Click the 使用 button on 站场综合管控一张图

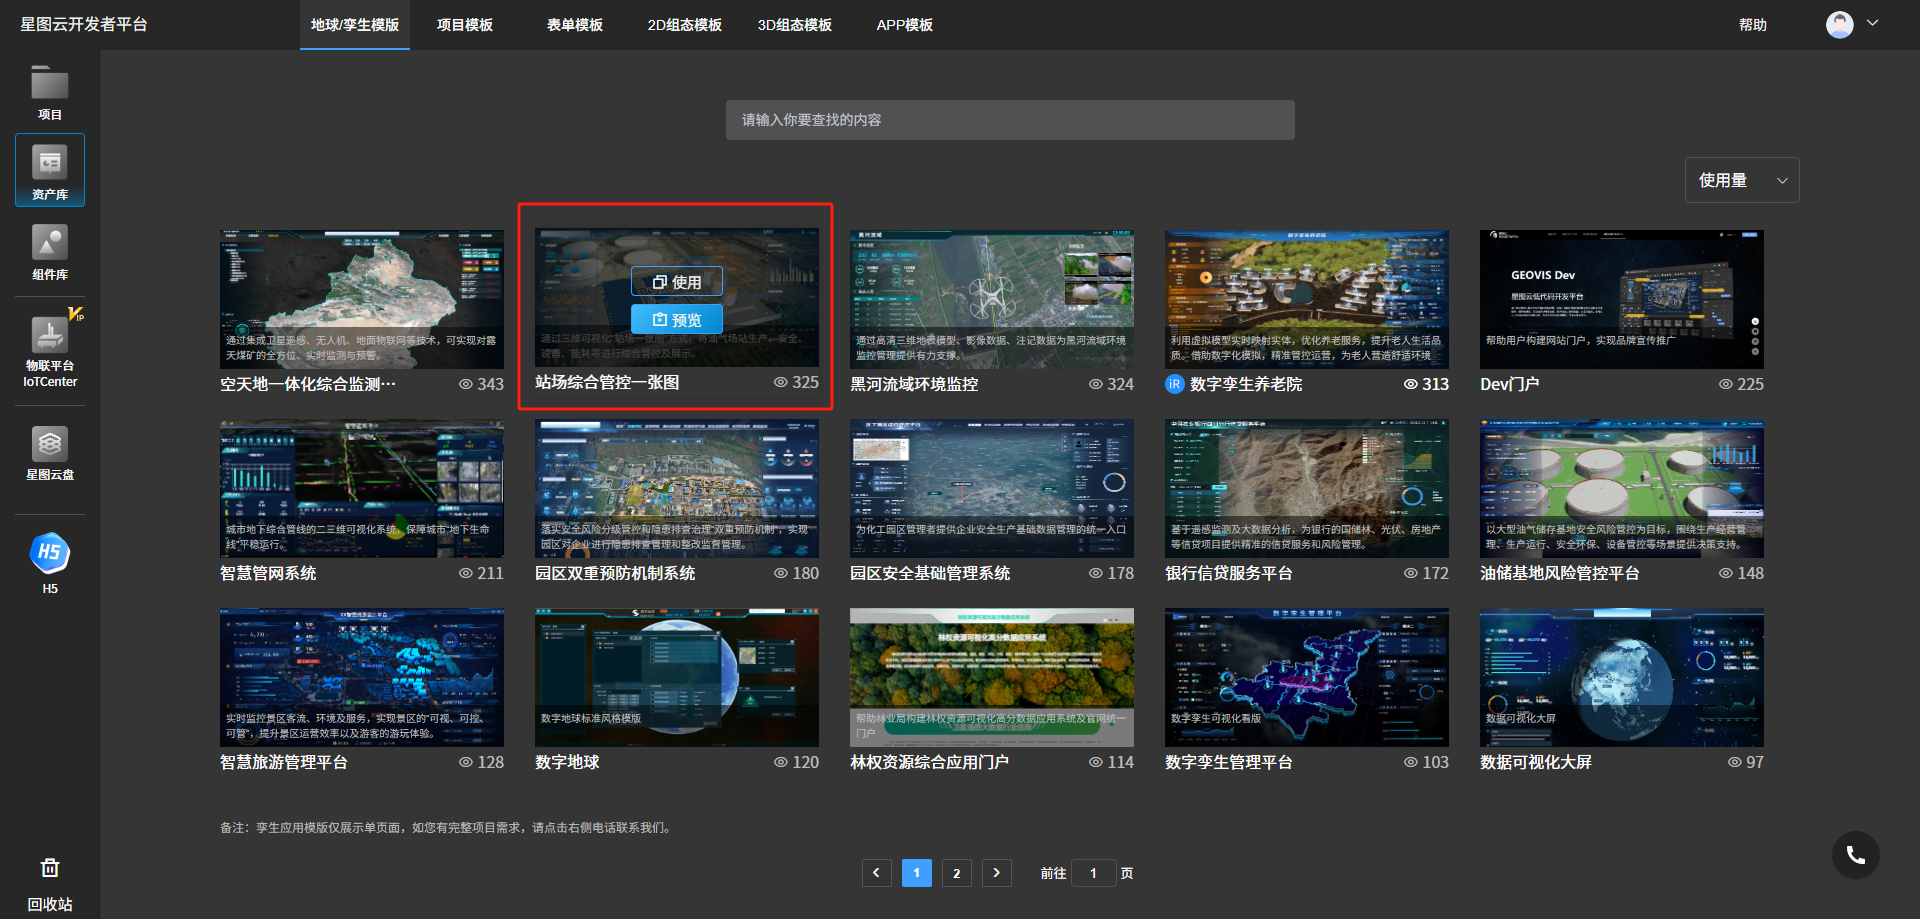tap(677, 282)
